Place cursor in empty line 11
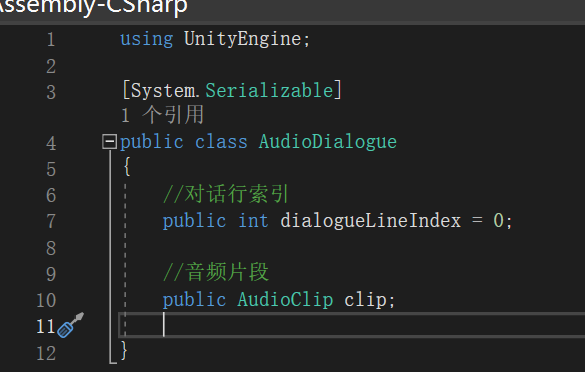This screenshot has width=585, height=372. pos(351,325)
